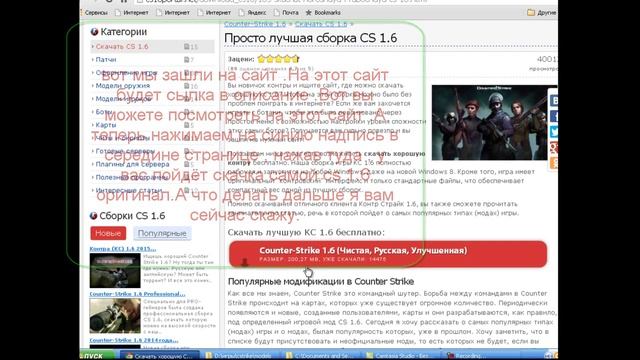Open the Интересные статьи category
Screen dimensions: 640x360
click(129, 190)
